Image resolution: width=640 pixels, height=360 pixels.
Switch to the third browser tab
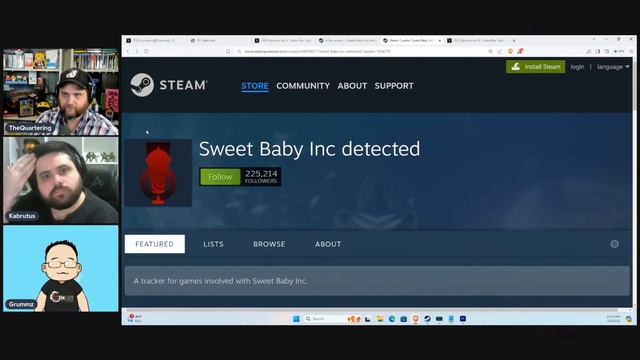(283, 40)
